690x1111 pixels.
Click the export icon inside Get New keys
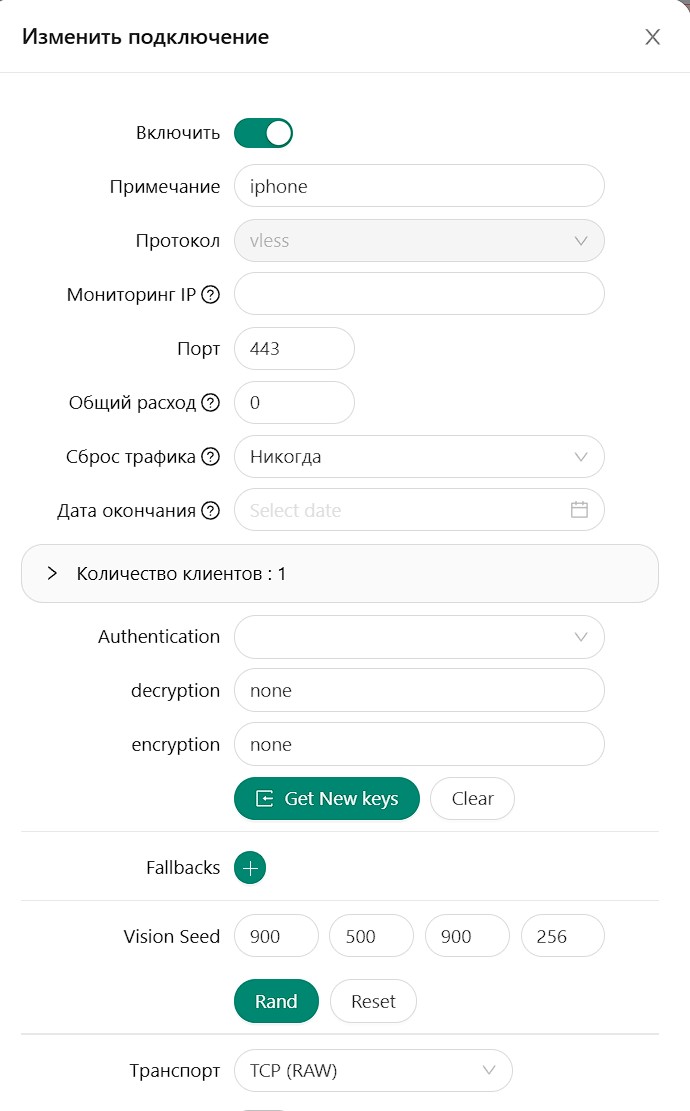(x=263, y=798)
